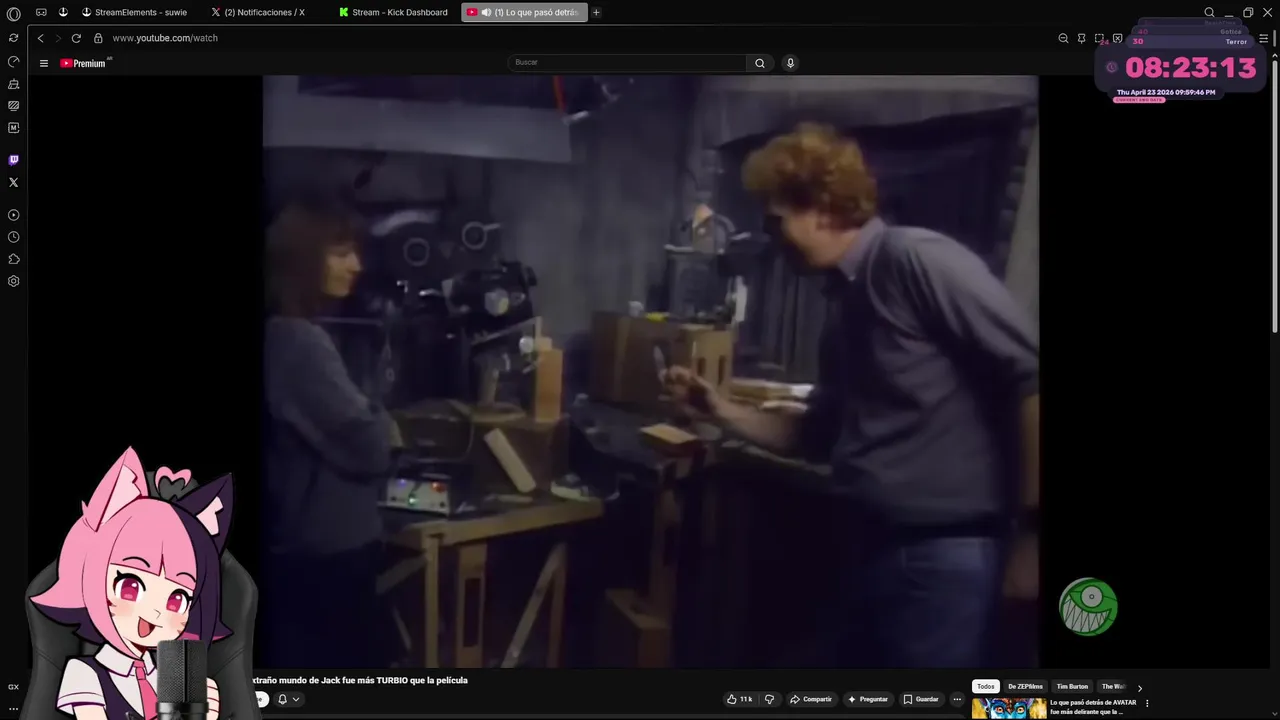
Task: Open a new tab with plus button
Action: (596, 12)
